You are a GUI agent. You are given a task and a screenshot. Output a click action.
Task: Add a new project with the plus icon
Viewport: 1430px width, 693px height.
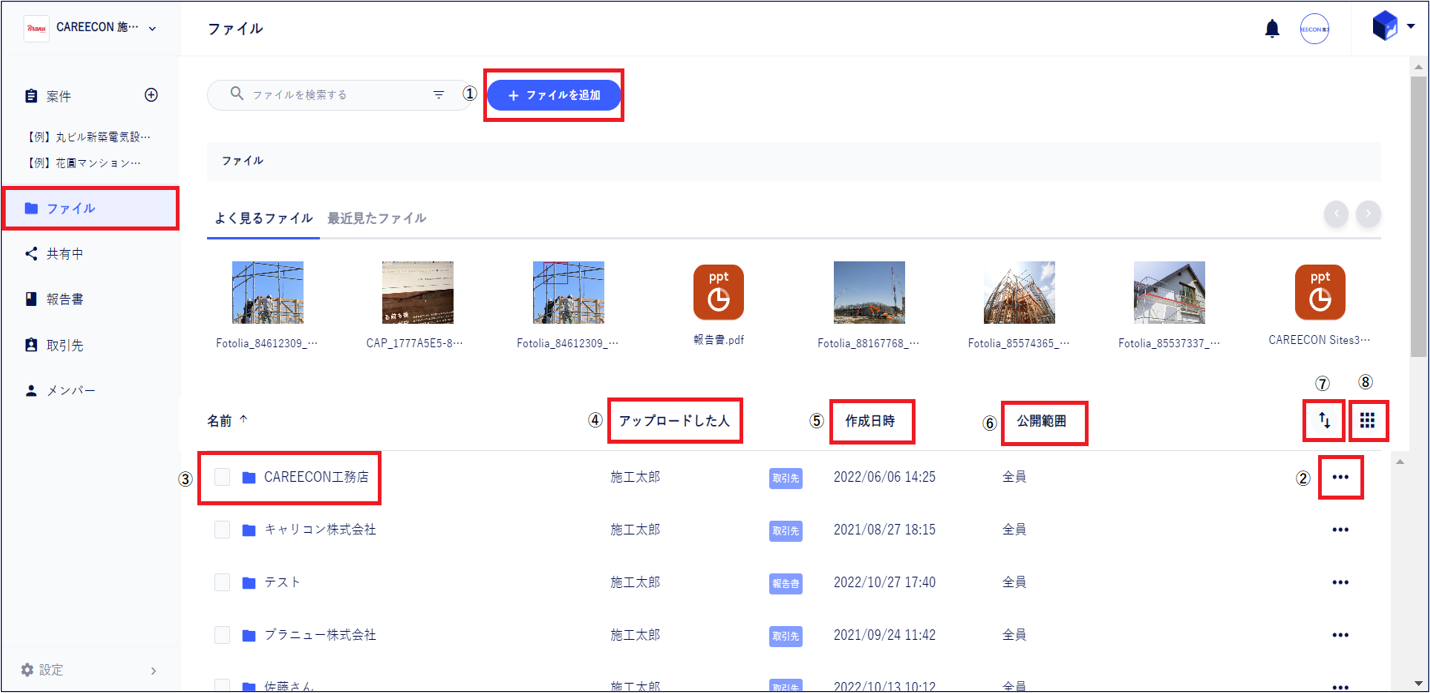(x=151, y=95)
